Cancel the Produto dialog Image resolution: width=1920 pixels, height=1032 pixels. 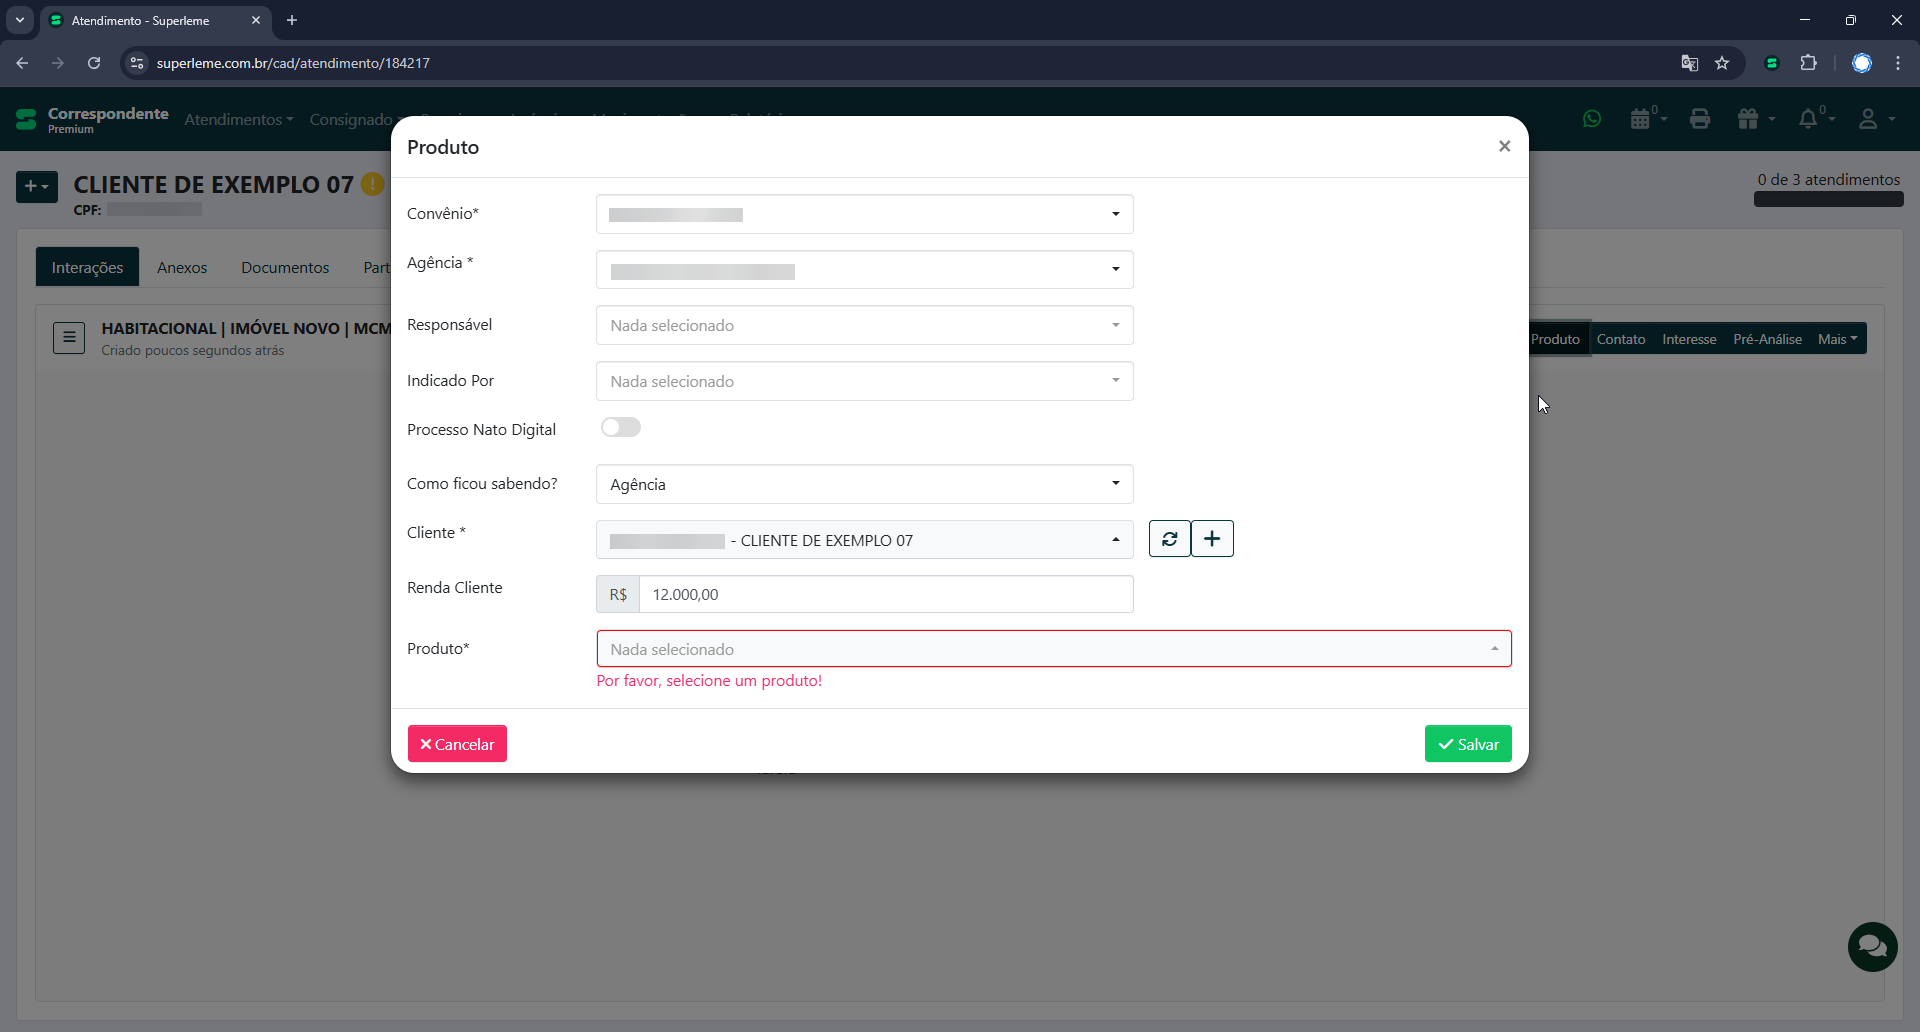pos(457,743)
